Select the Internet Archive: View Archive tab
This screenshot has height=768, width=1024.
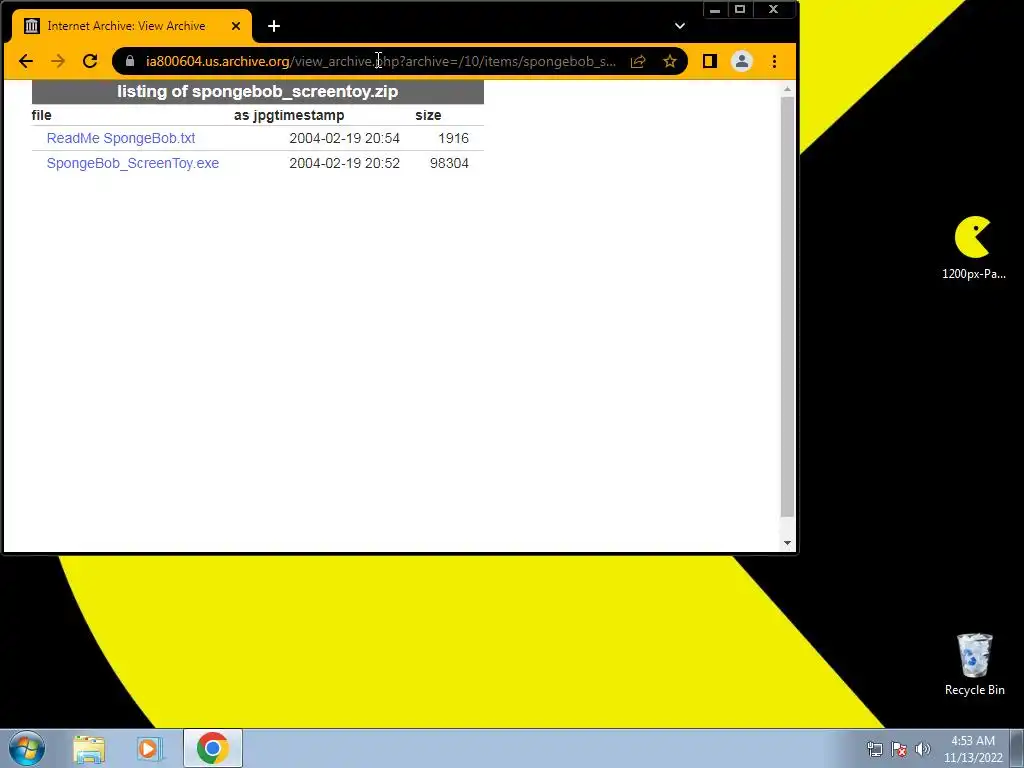[x=132, y=26]
